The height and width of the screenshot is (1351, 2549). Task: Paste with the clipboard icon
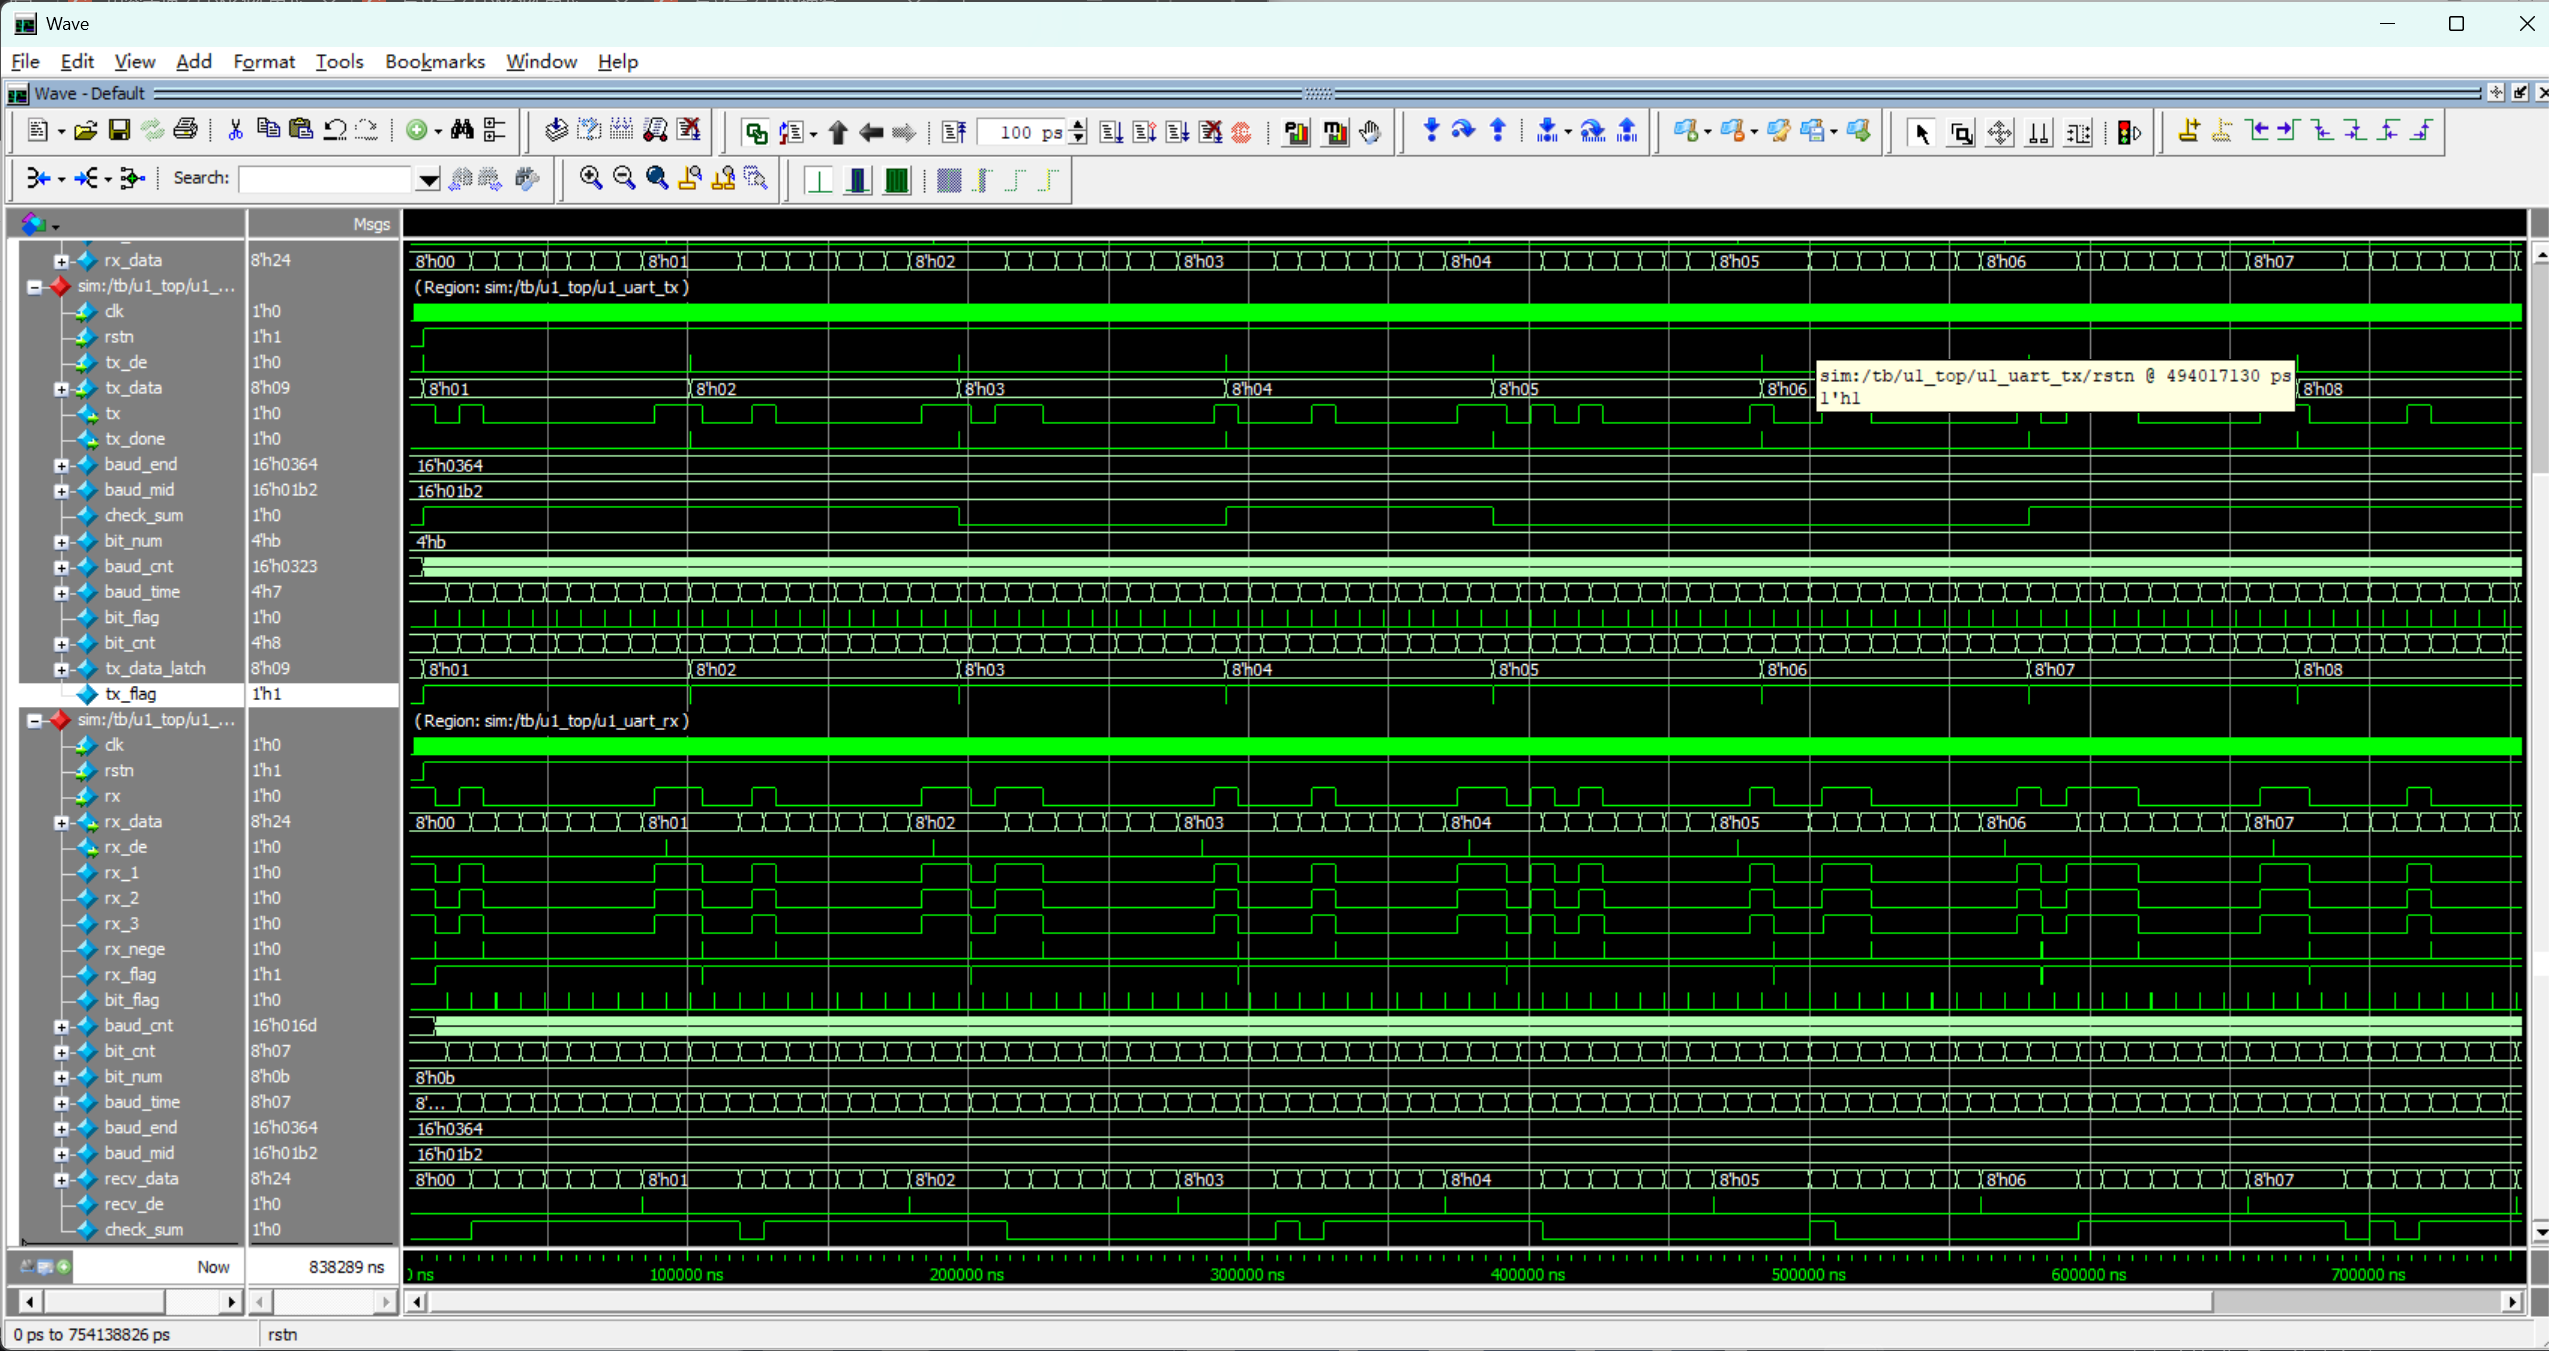(x=300, y=131)
